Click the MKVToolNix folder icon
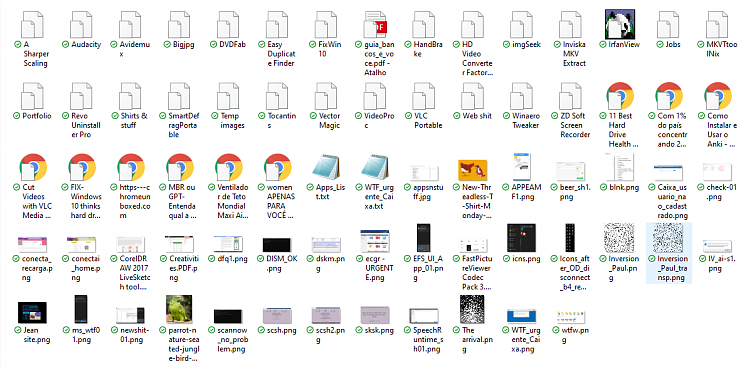750x369 pixels. (x=717, y=24)
